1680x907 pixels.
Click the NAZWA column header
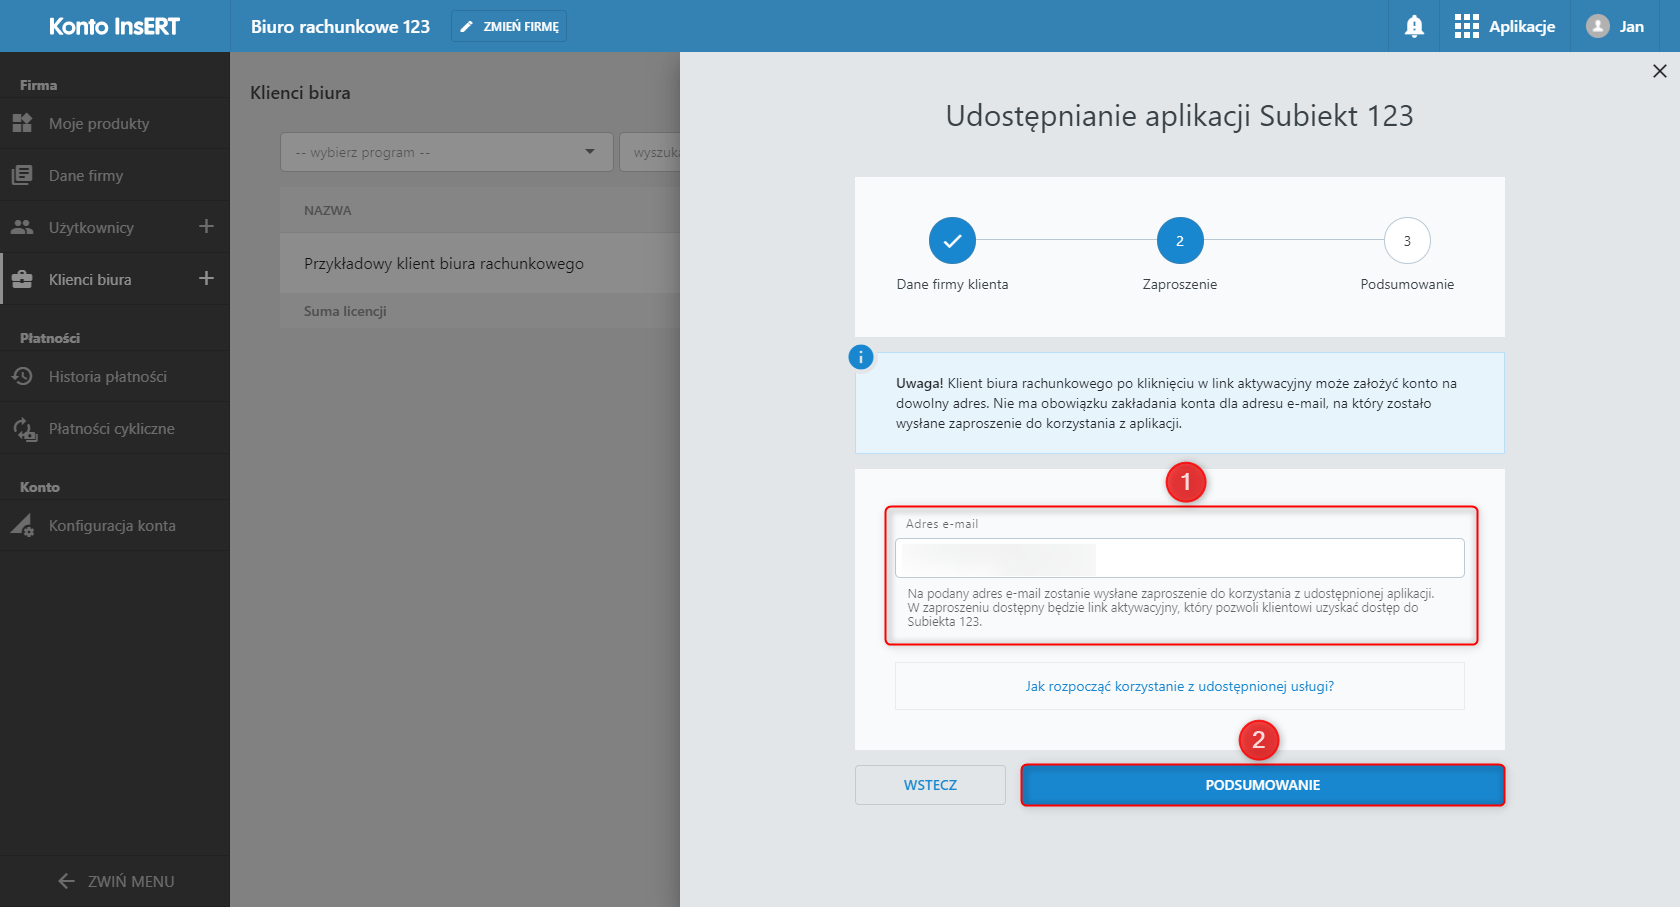pyautogui.click(x=328, y=210)
